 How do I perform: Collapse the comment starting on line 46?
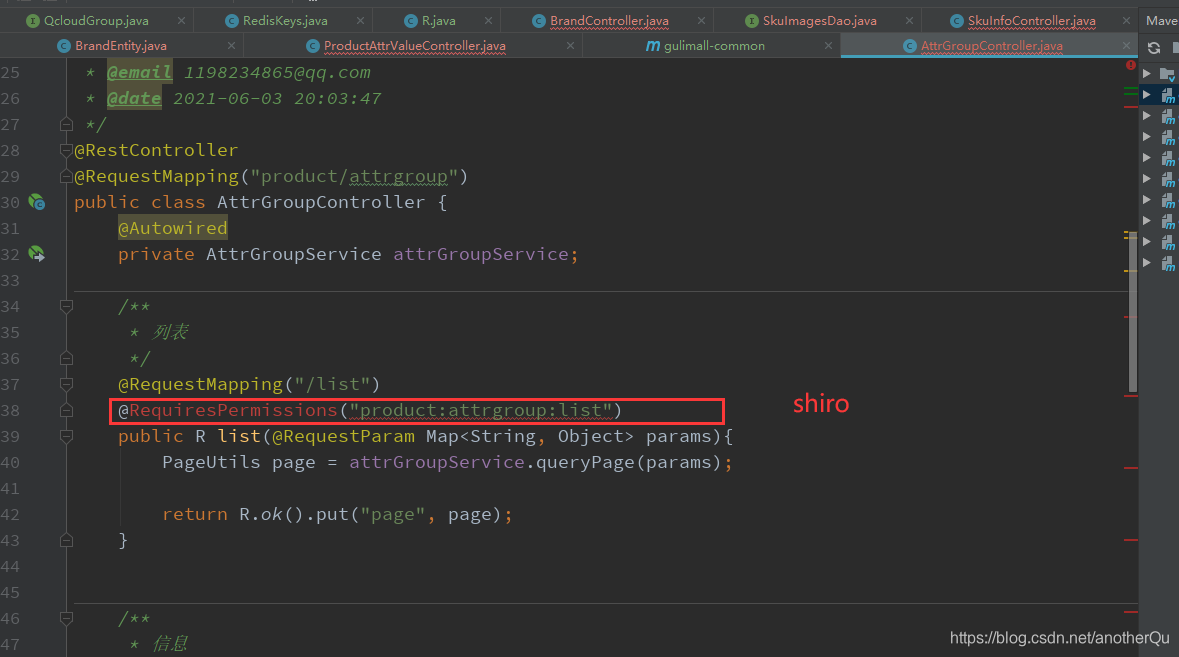[66, 619]
